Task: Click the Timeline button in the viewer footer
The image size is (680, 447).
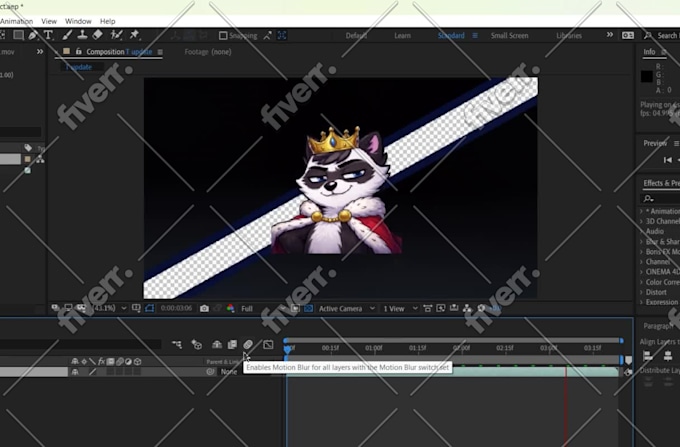Action: coord(454,308)
